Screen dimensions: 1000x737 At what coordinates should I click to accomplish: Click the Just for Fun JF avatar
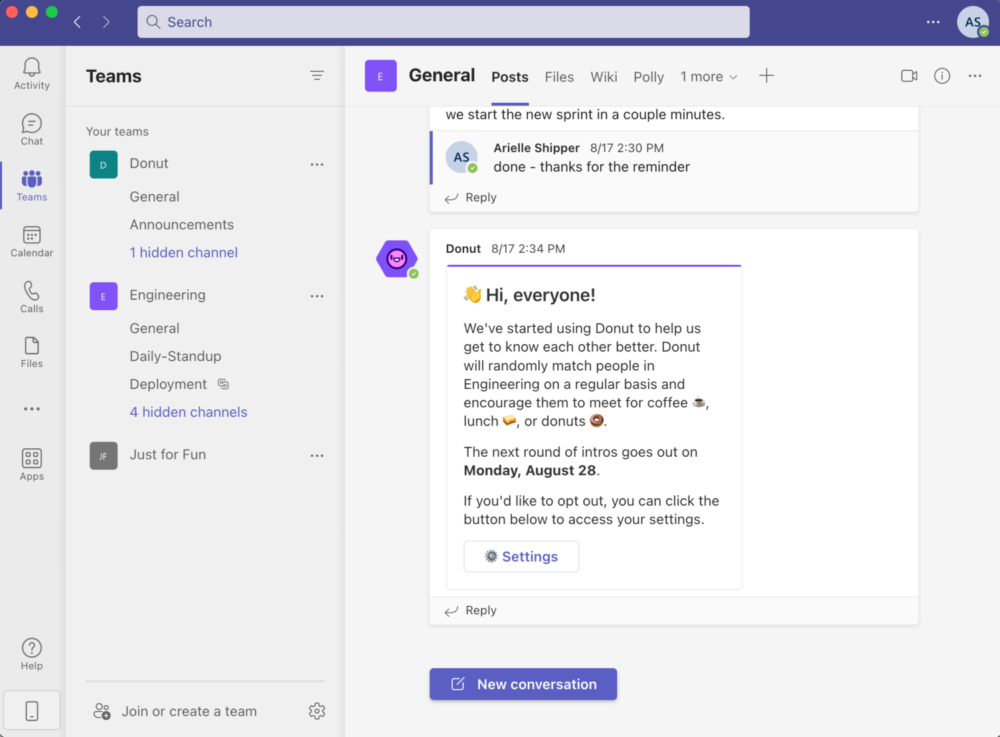coord(103,455)
